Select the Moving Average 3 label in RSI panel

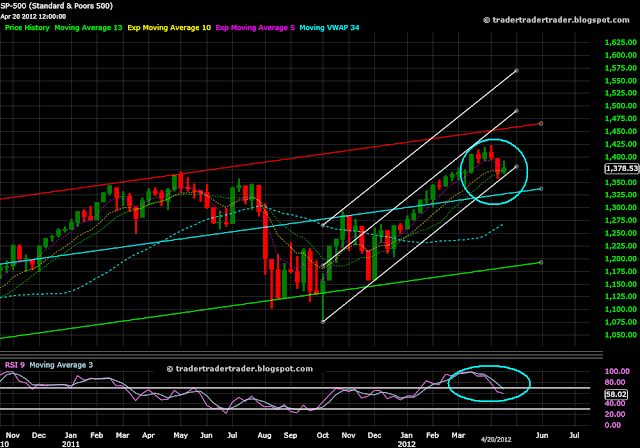[x=61, y=365]
